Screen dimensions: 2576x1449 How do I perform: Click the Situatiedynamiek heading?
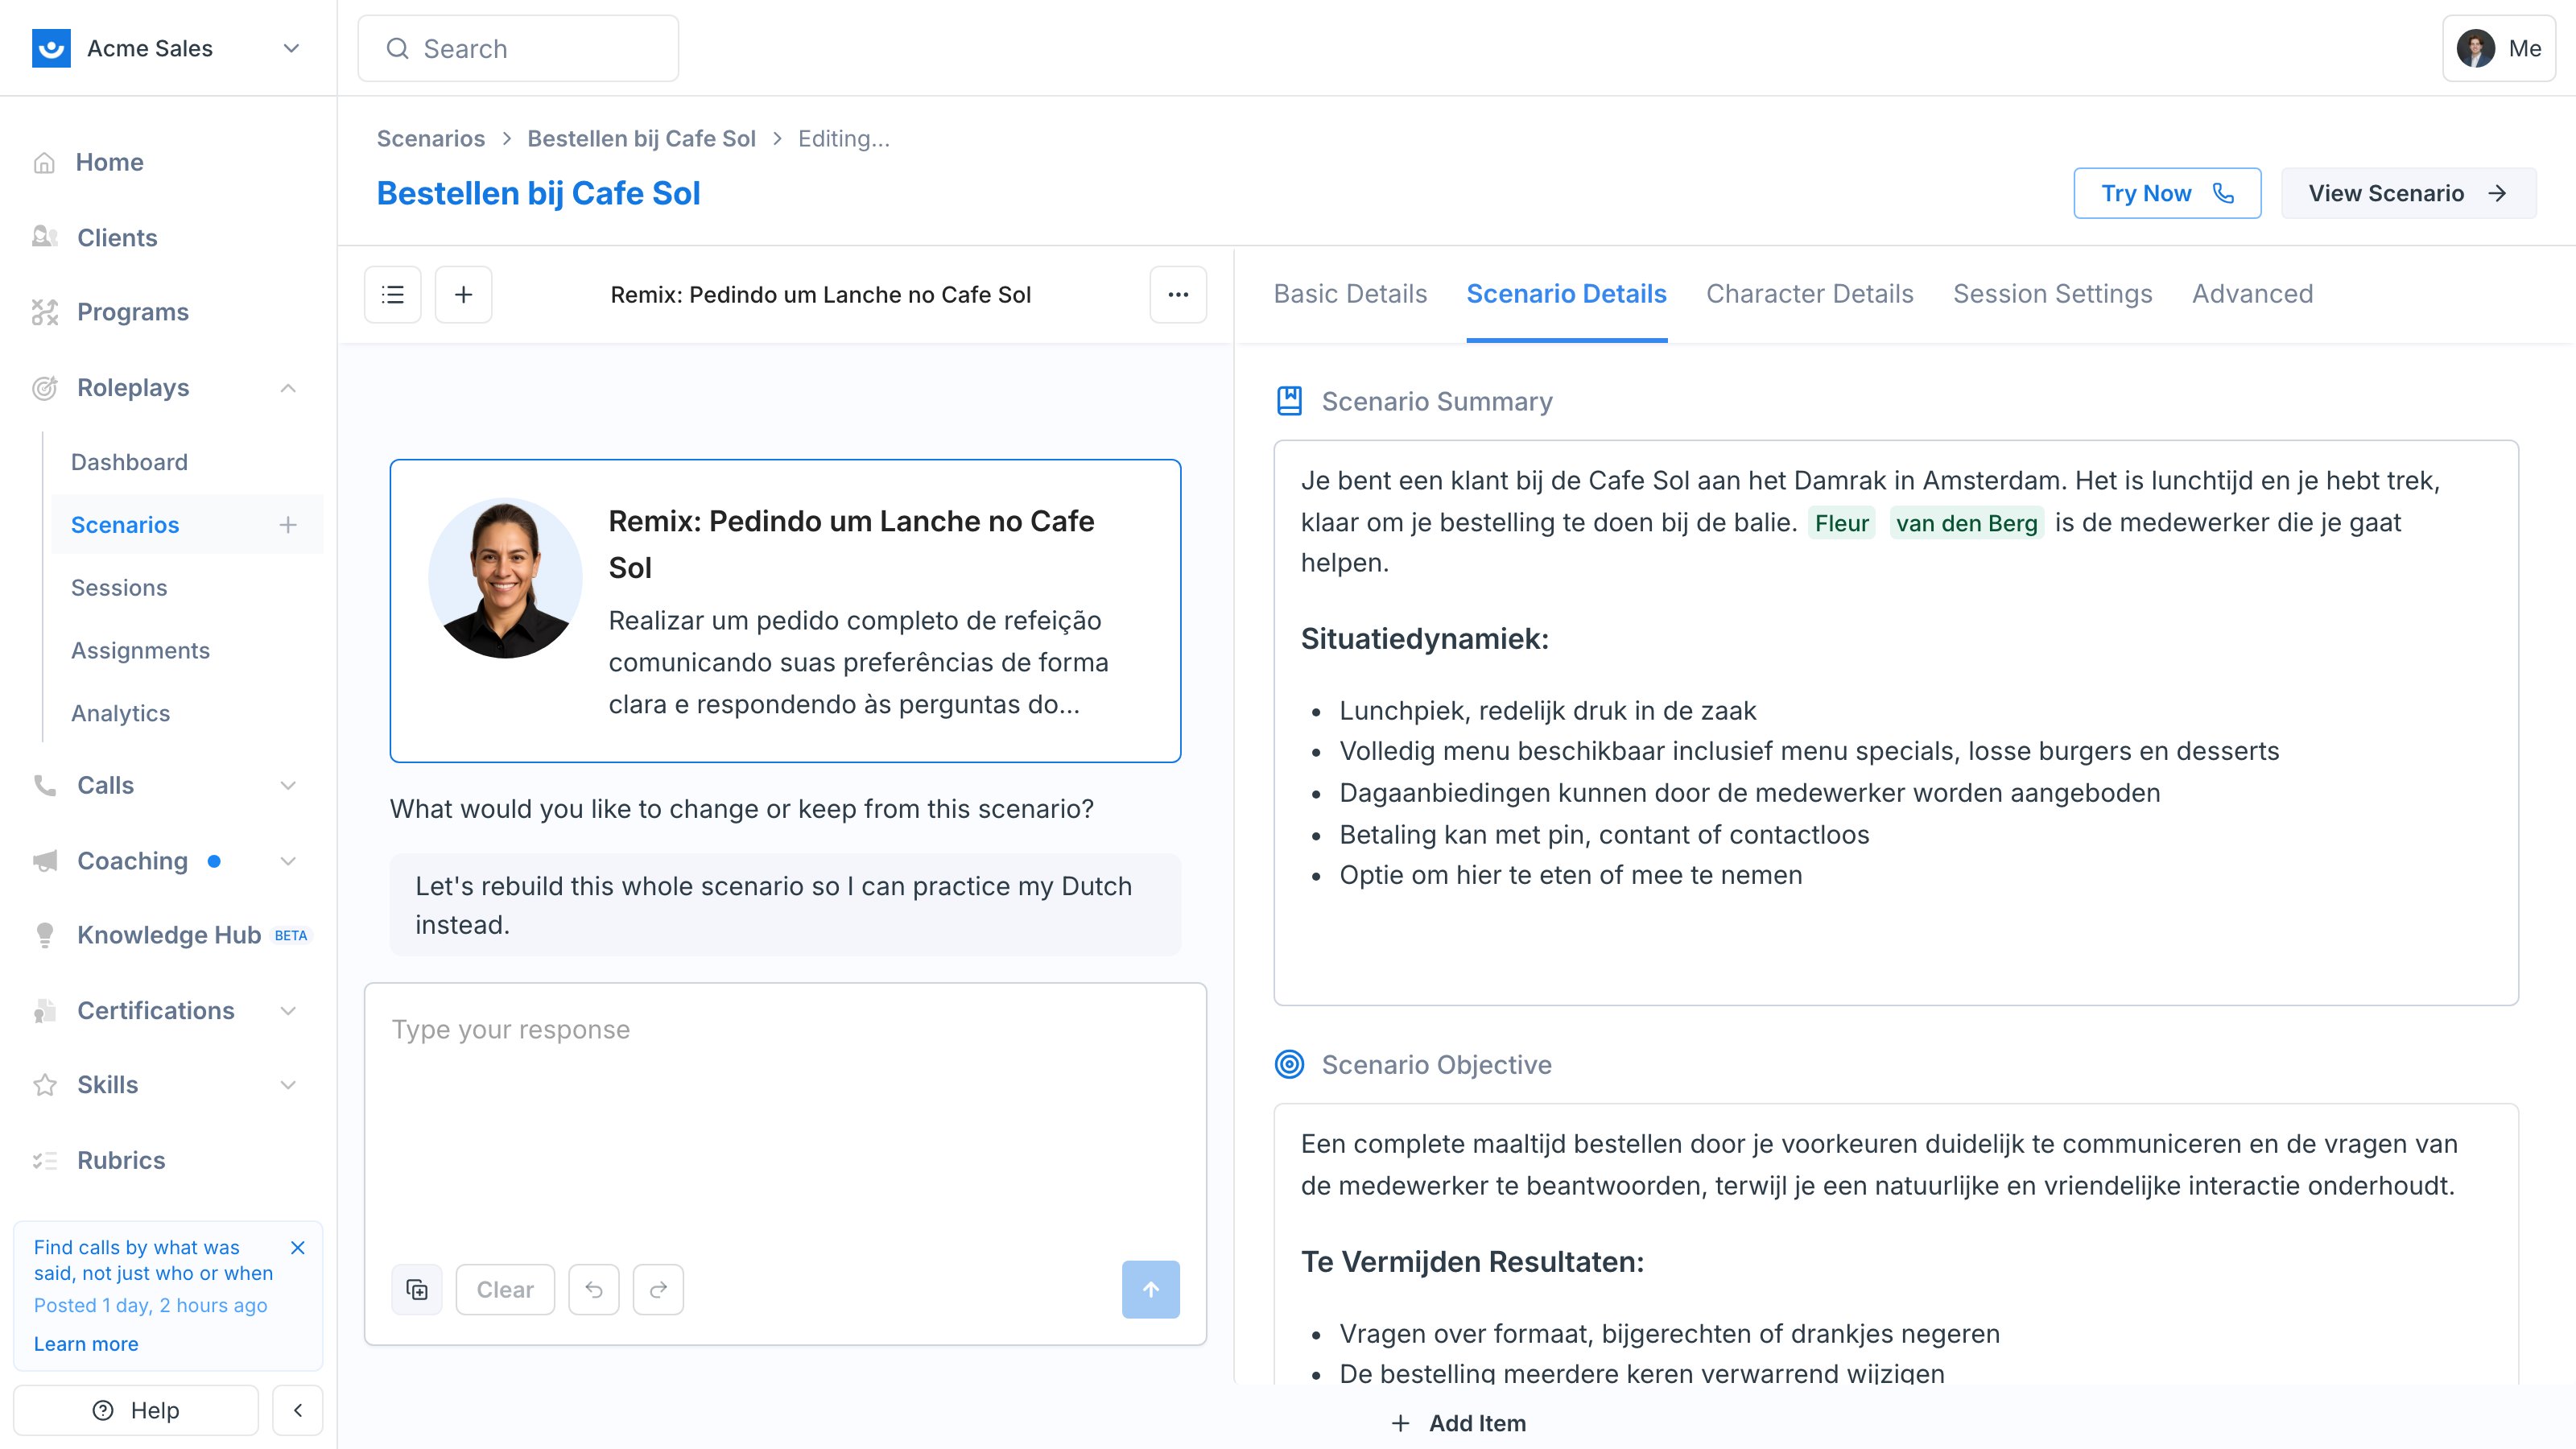coord(1424,638)
